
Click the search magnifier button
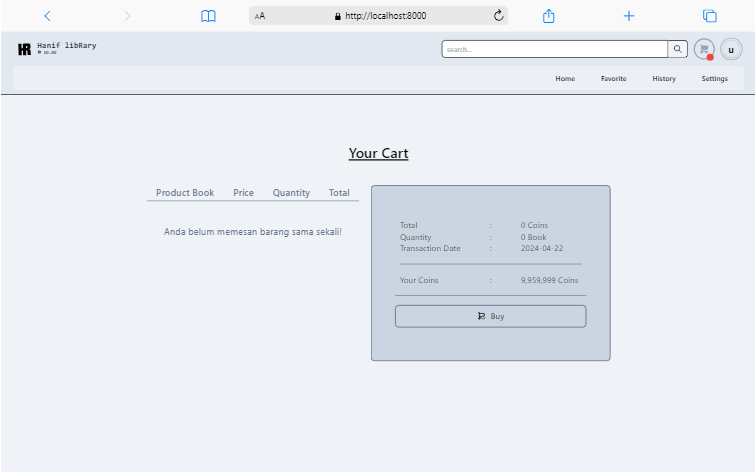coord(677,49)
